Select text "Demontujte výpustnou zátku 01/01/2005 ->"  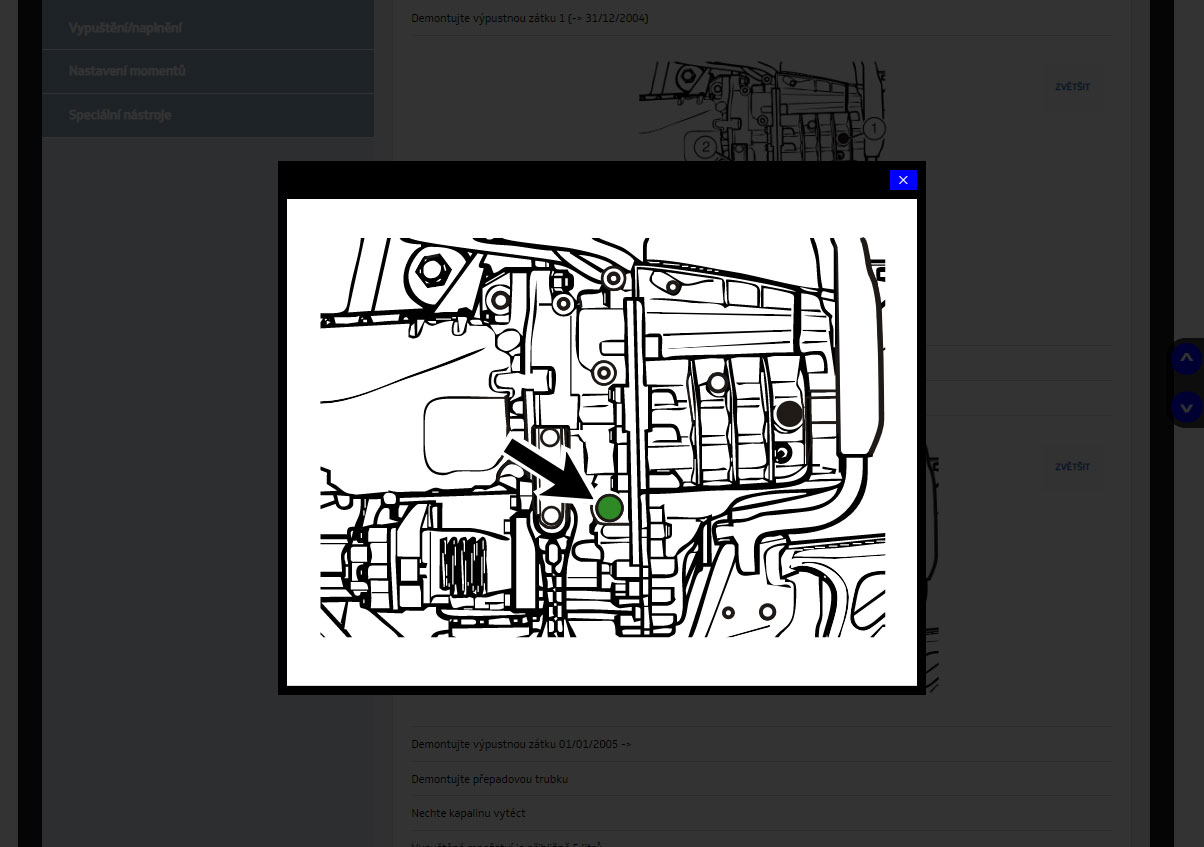(x=521, y=744)
